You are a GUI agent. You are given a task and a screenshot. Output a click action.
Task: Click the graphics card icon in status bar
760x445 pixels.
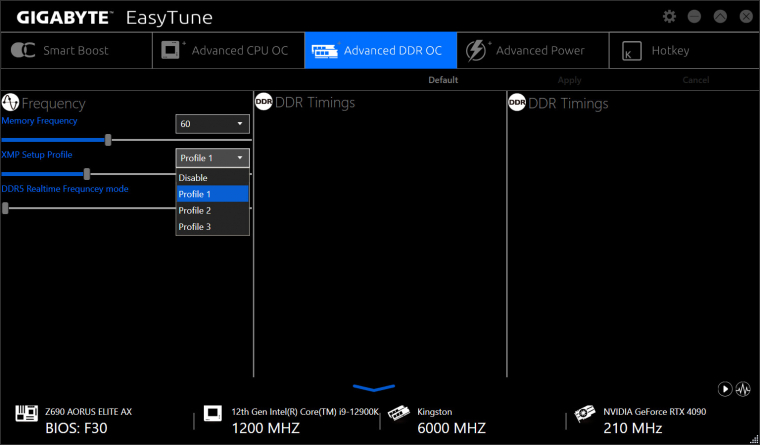(585, 413)
